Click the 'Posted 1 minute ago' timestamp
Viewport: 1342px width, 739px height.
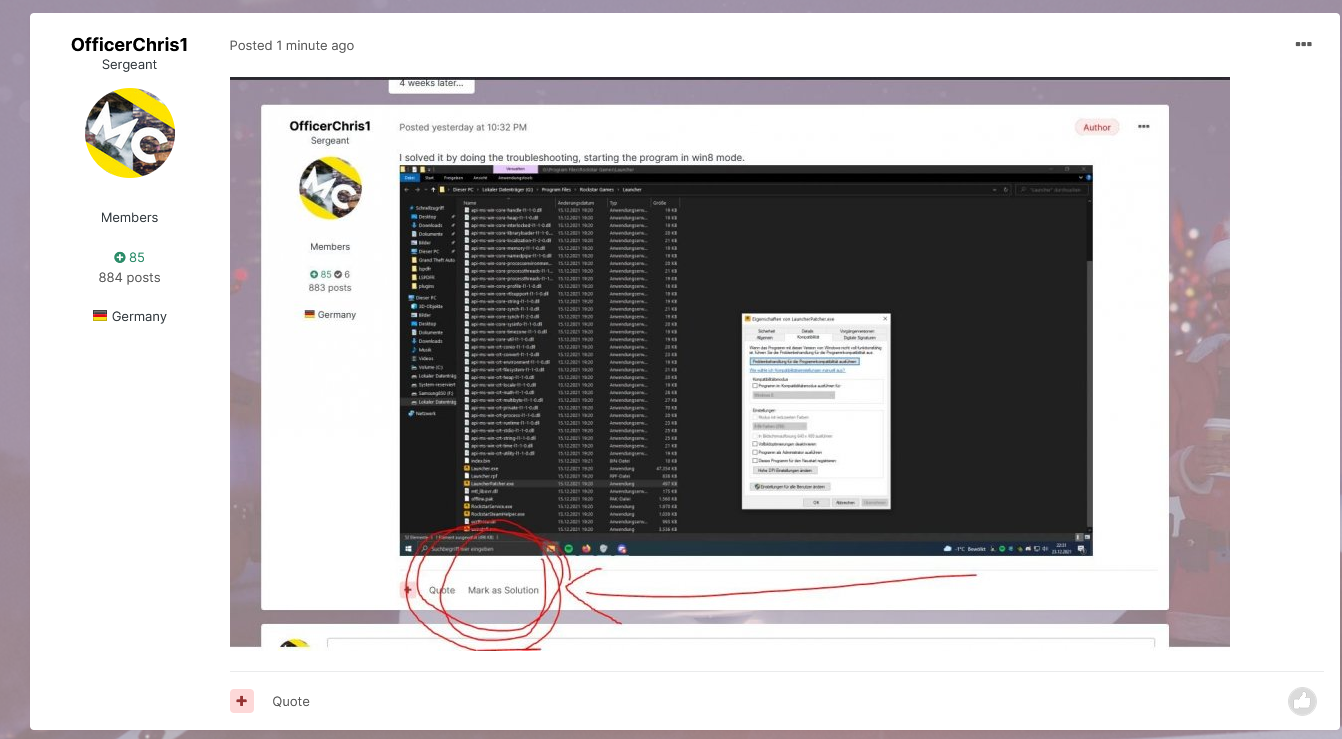pyautogui.click(x=292, y=45)
